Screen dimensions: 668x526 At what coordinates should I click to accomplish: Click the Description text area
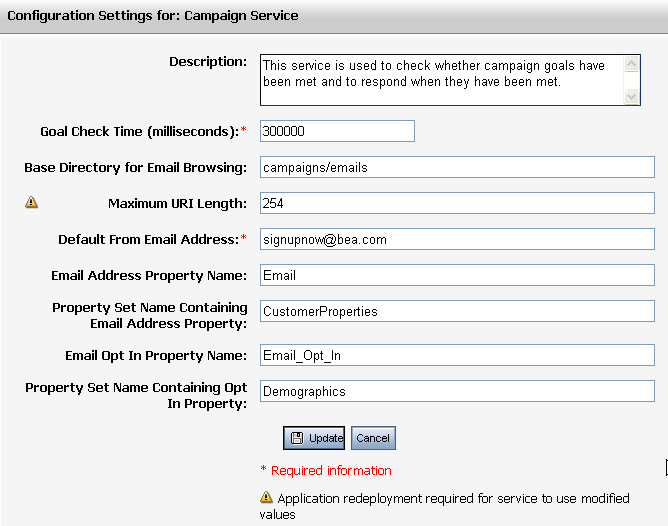[x=450, y=80]
